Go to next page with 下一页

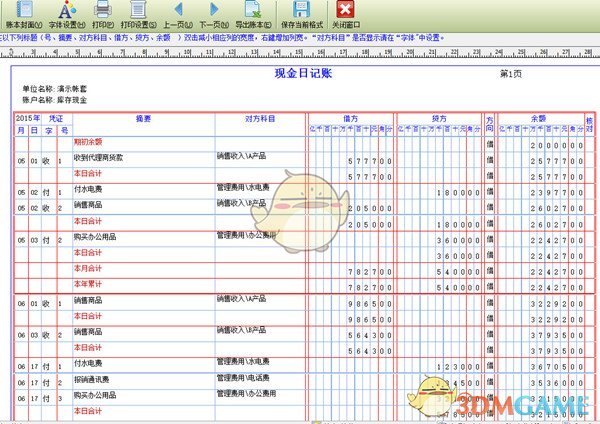coord(214,15)
